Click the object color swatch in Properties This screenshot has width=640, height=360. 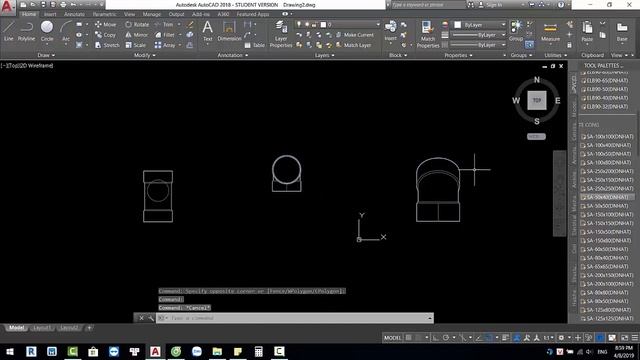point(457,25)
